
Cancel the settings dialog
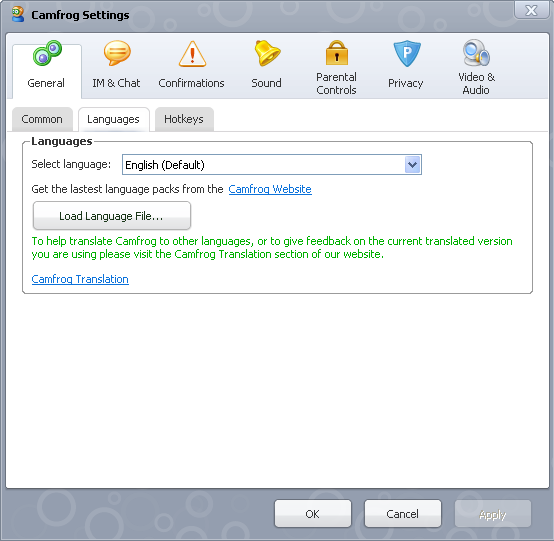coord(403,514)
